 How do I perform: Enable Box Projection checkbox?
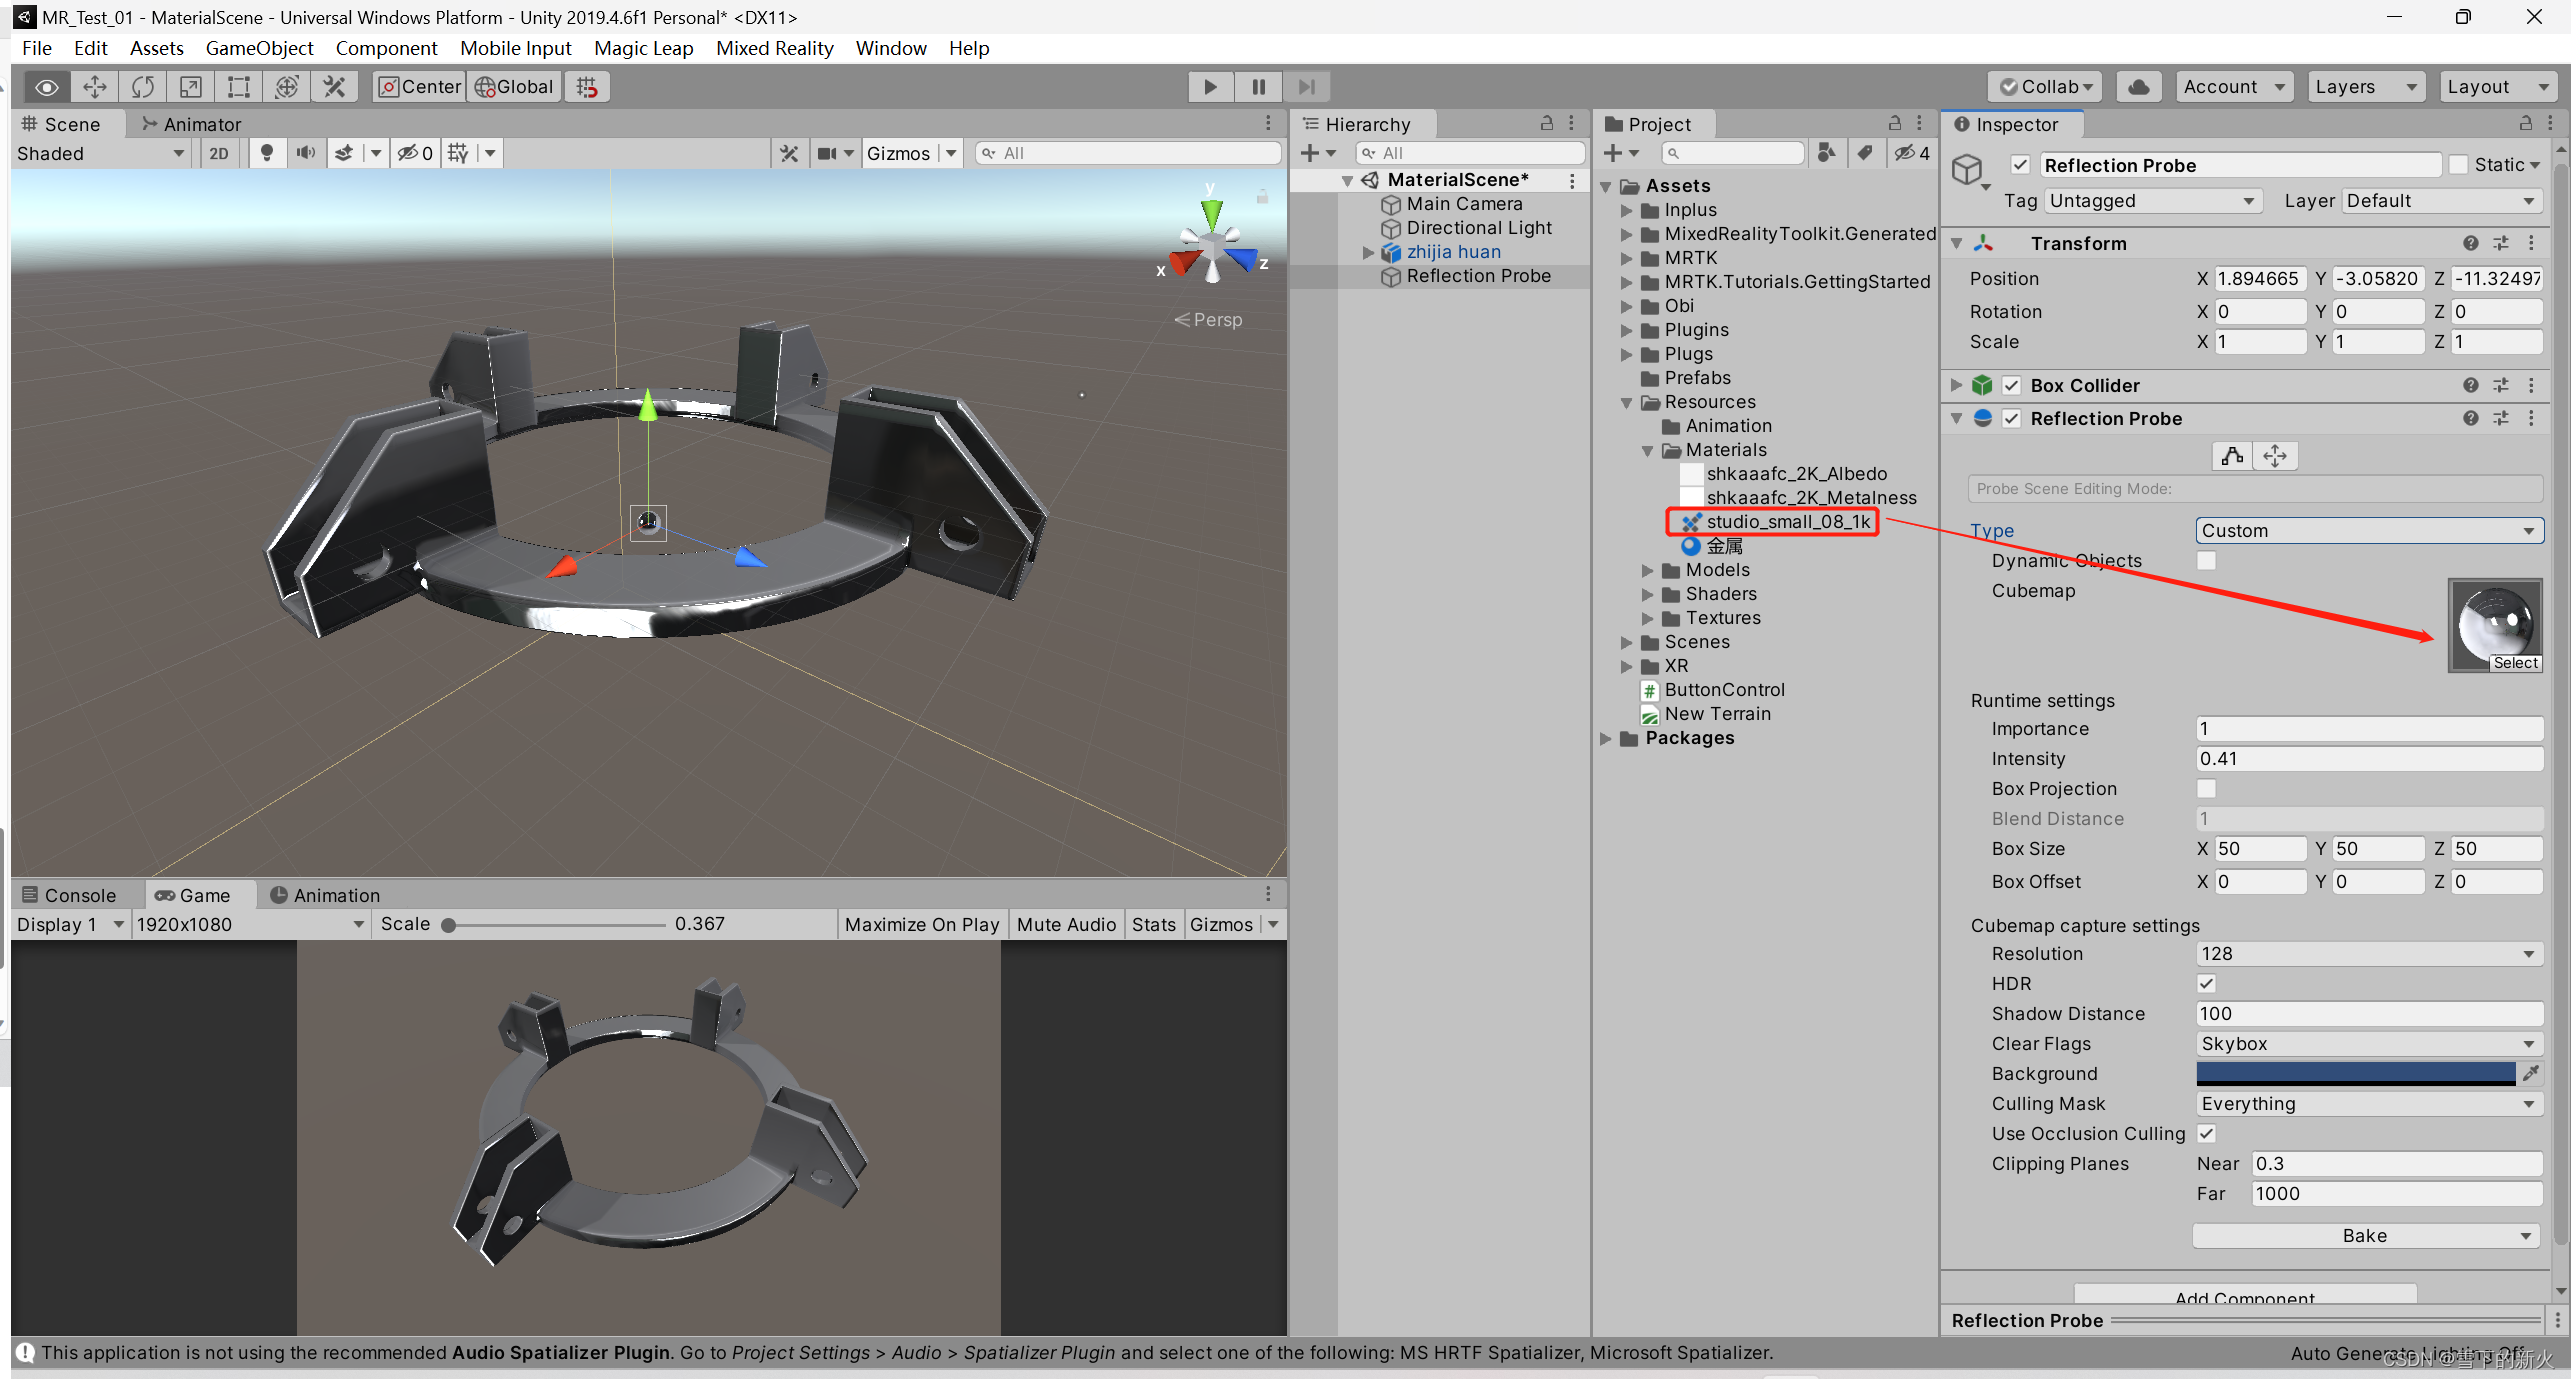(2206, 788)
